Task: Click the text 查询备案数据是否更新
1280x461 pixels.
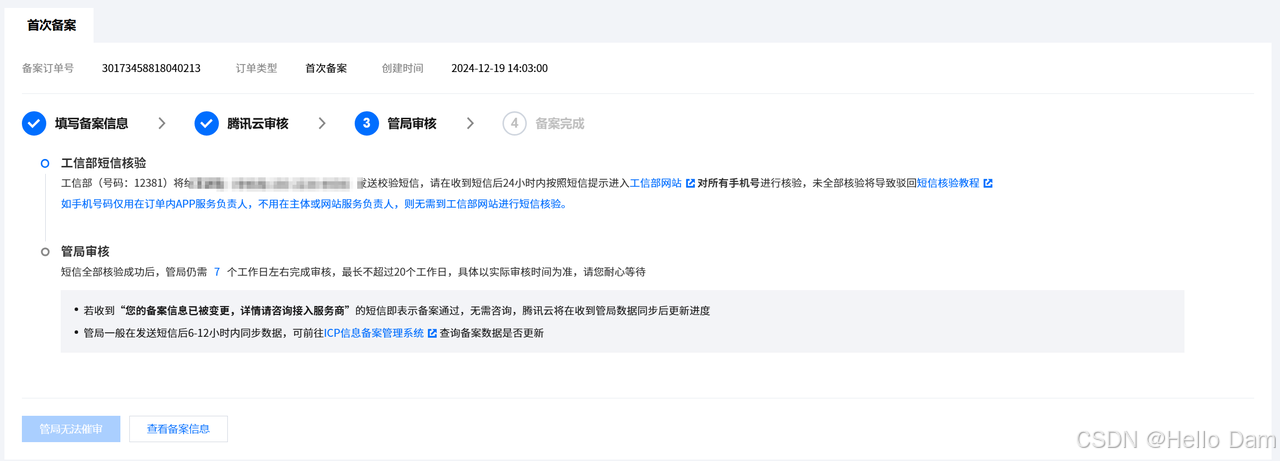Action: click(x=492, y=334)
